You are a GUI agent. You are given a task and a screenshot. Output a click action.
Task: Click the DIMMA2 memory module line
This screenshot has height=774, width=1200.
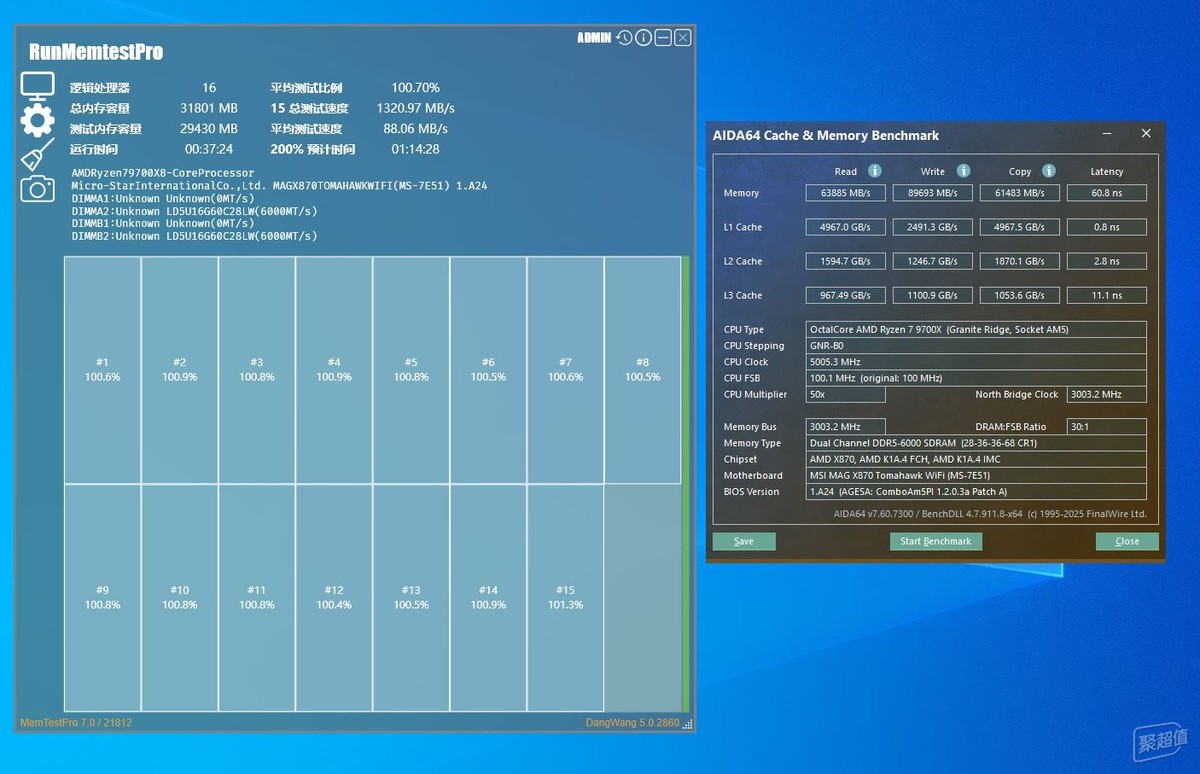195,211
